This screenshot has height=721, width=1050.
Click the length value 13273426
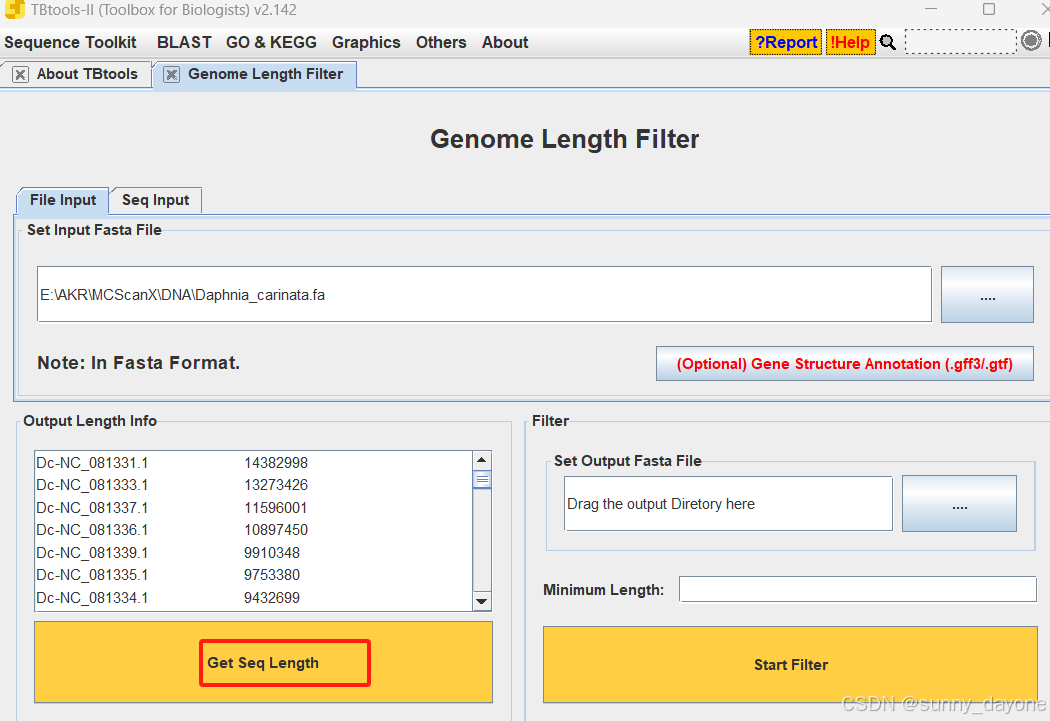276,485
